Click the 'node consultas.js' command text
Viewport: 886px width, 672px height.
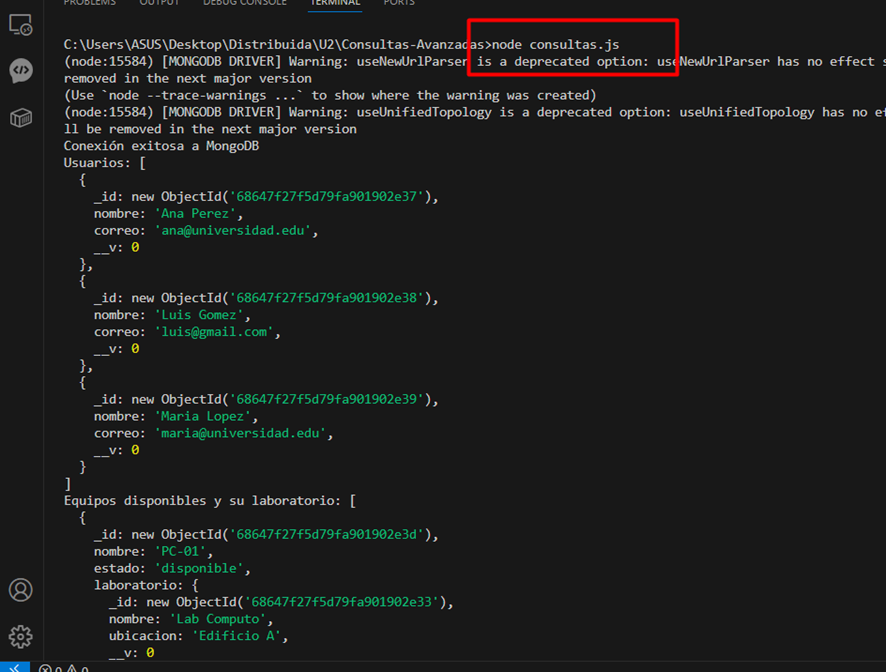[556, 45]
